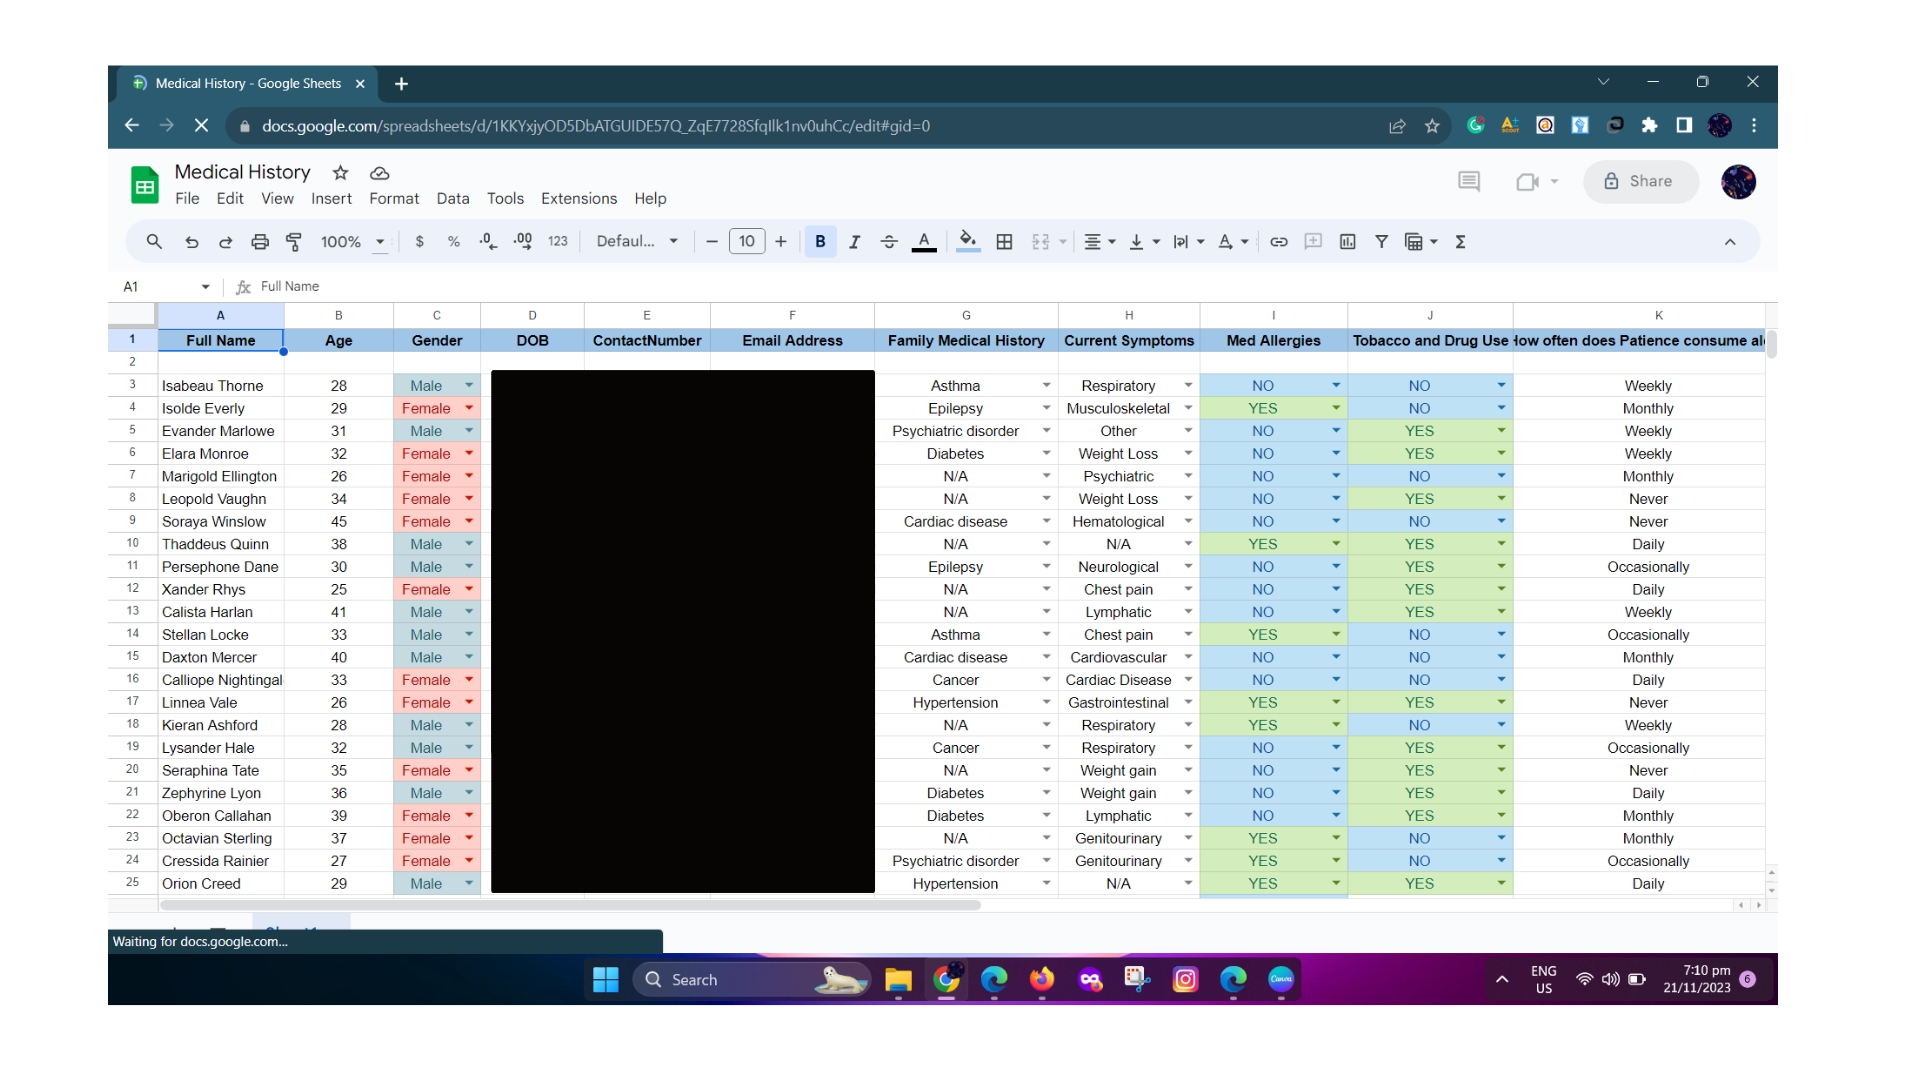The image size is (1920, 1080).
Task: Click the insert chart icon
Action: pos(1347,242)
